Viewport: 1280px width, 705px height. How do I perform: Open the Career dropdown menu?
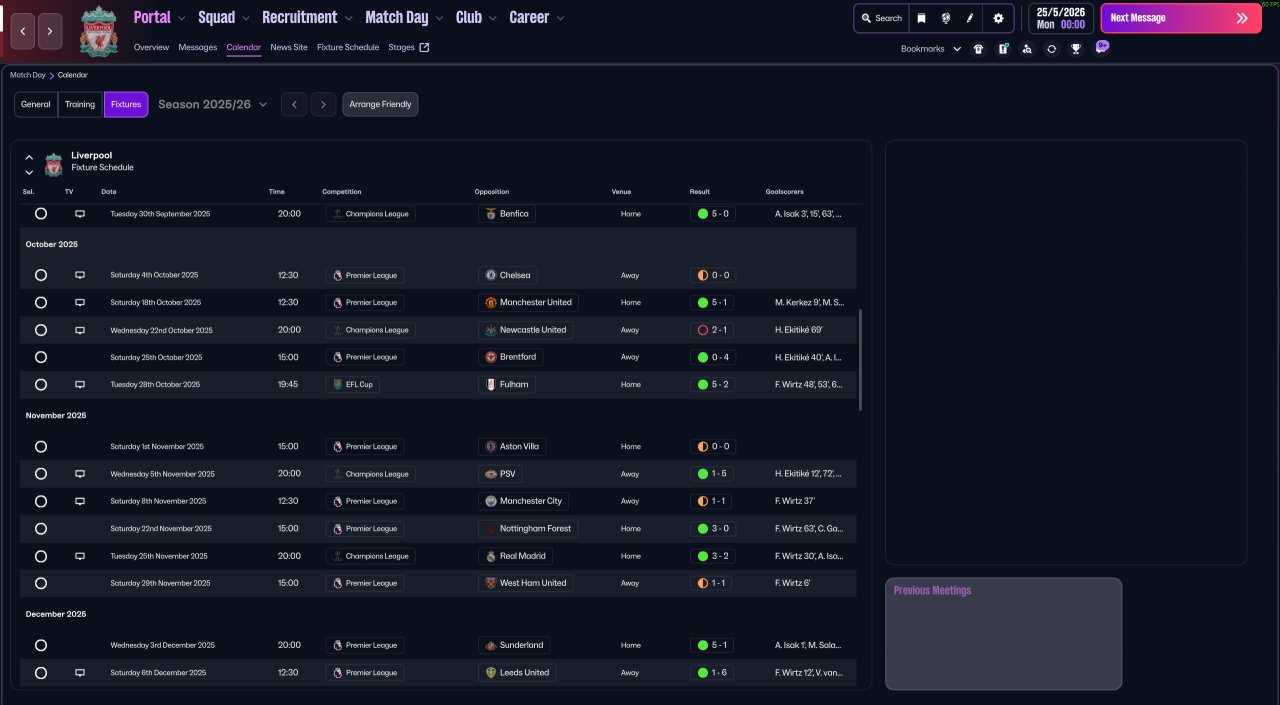tap(537, 17)
